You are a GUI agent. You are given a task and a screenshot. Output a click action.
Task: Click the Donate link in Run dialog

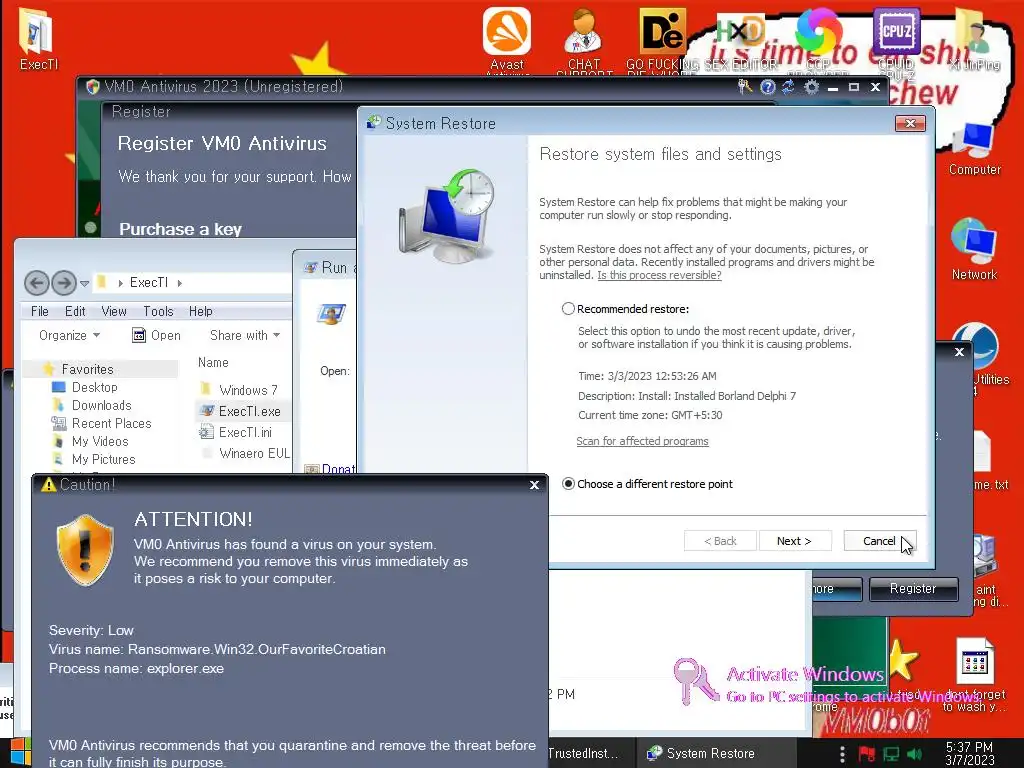click(x=338, y=468)
